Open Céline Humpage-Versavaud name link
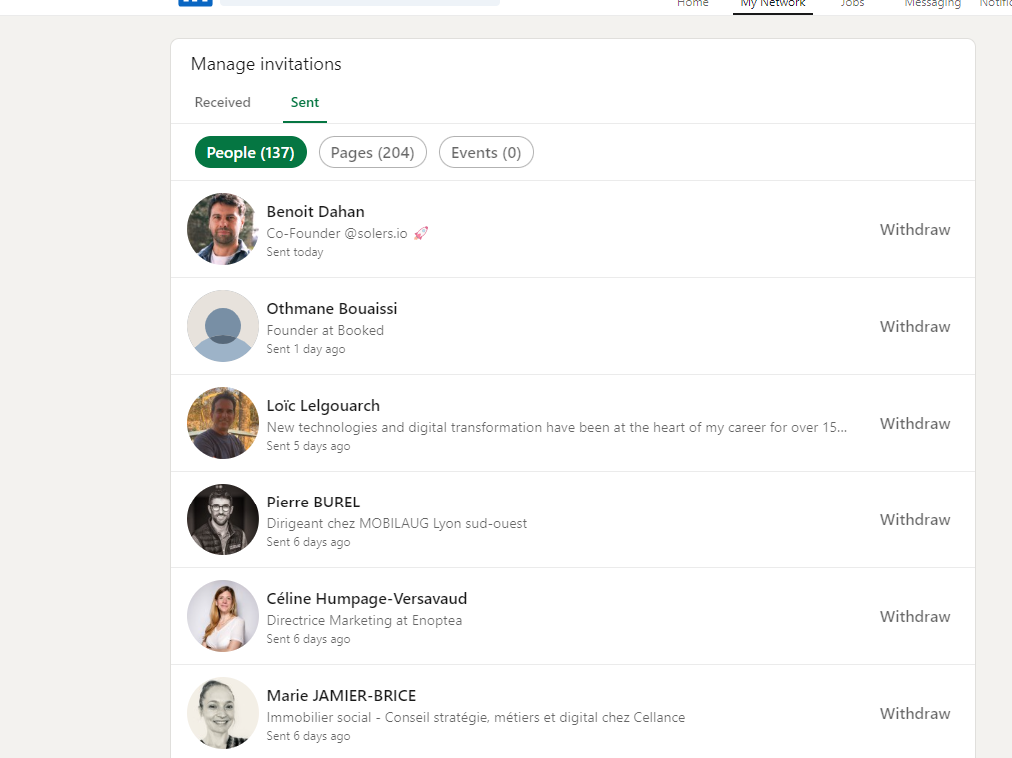Screen dimensions: 1012x758 click(x=367, y=599)
